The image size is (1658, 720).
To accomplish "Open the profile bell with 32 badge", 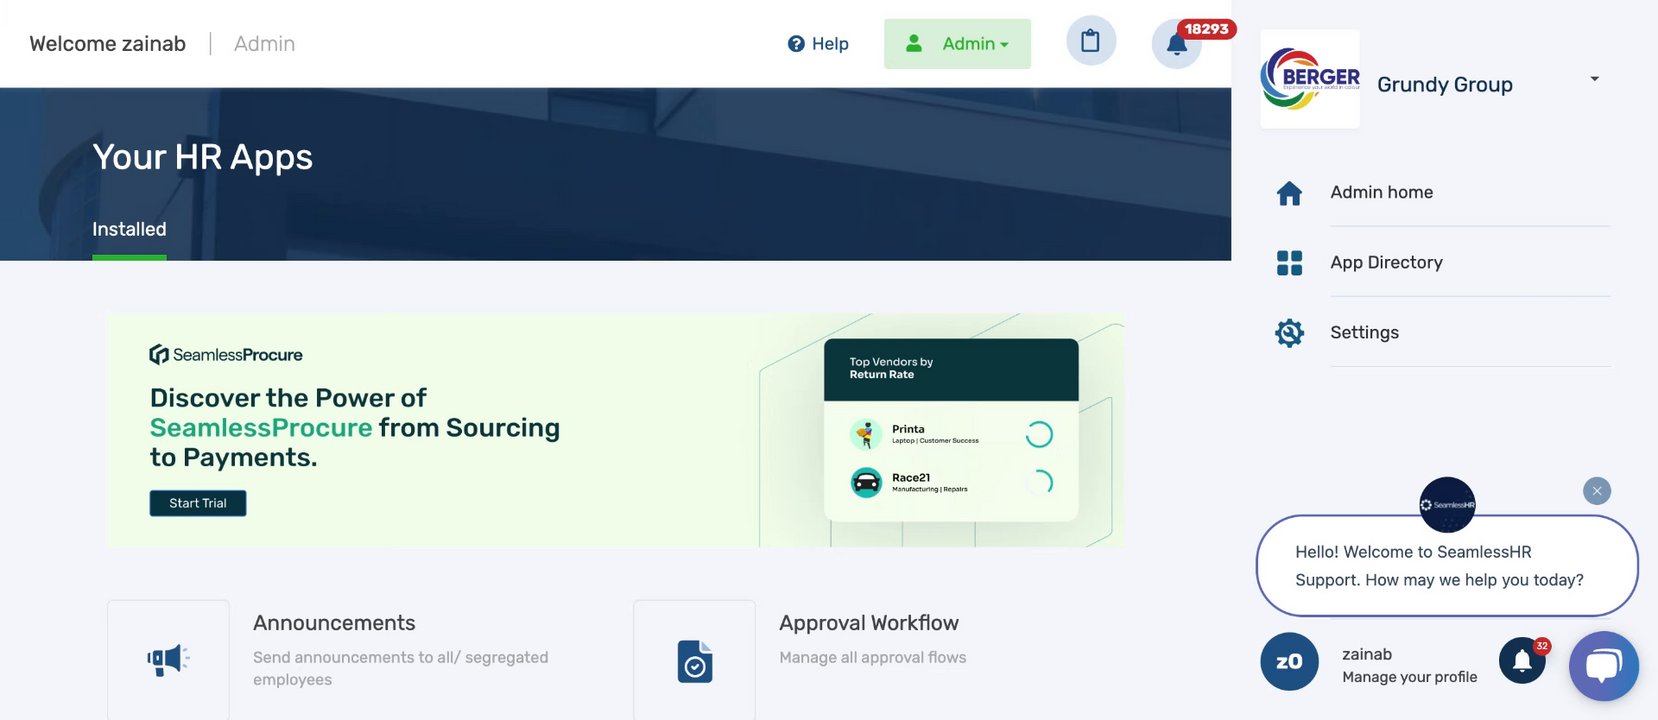I will pos(1522,661).
